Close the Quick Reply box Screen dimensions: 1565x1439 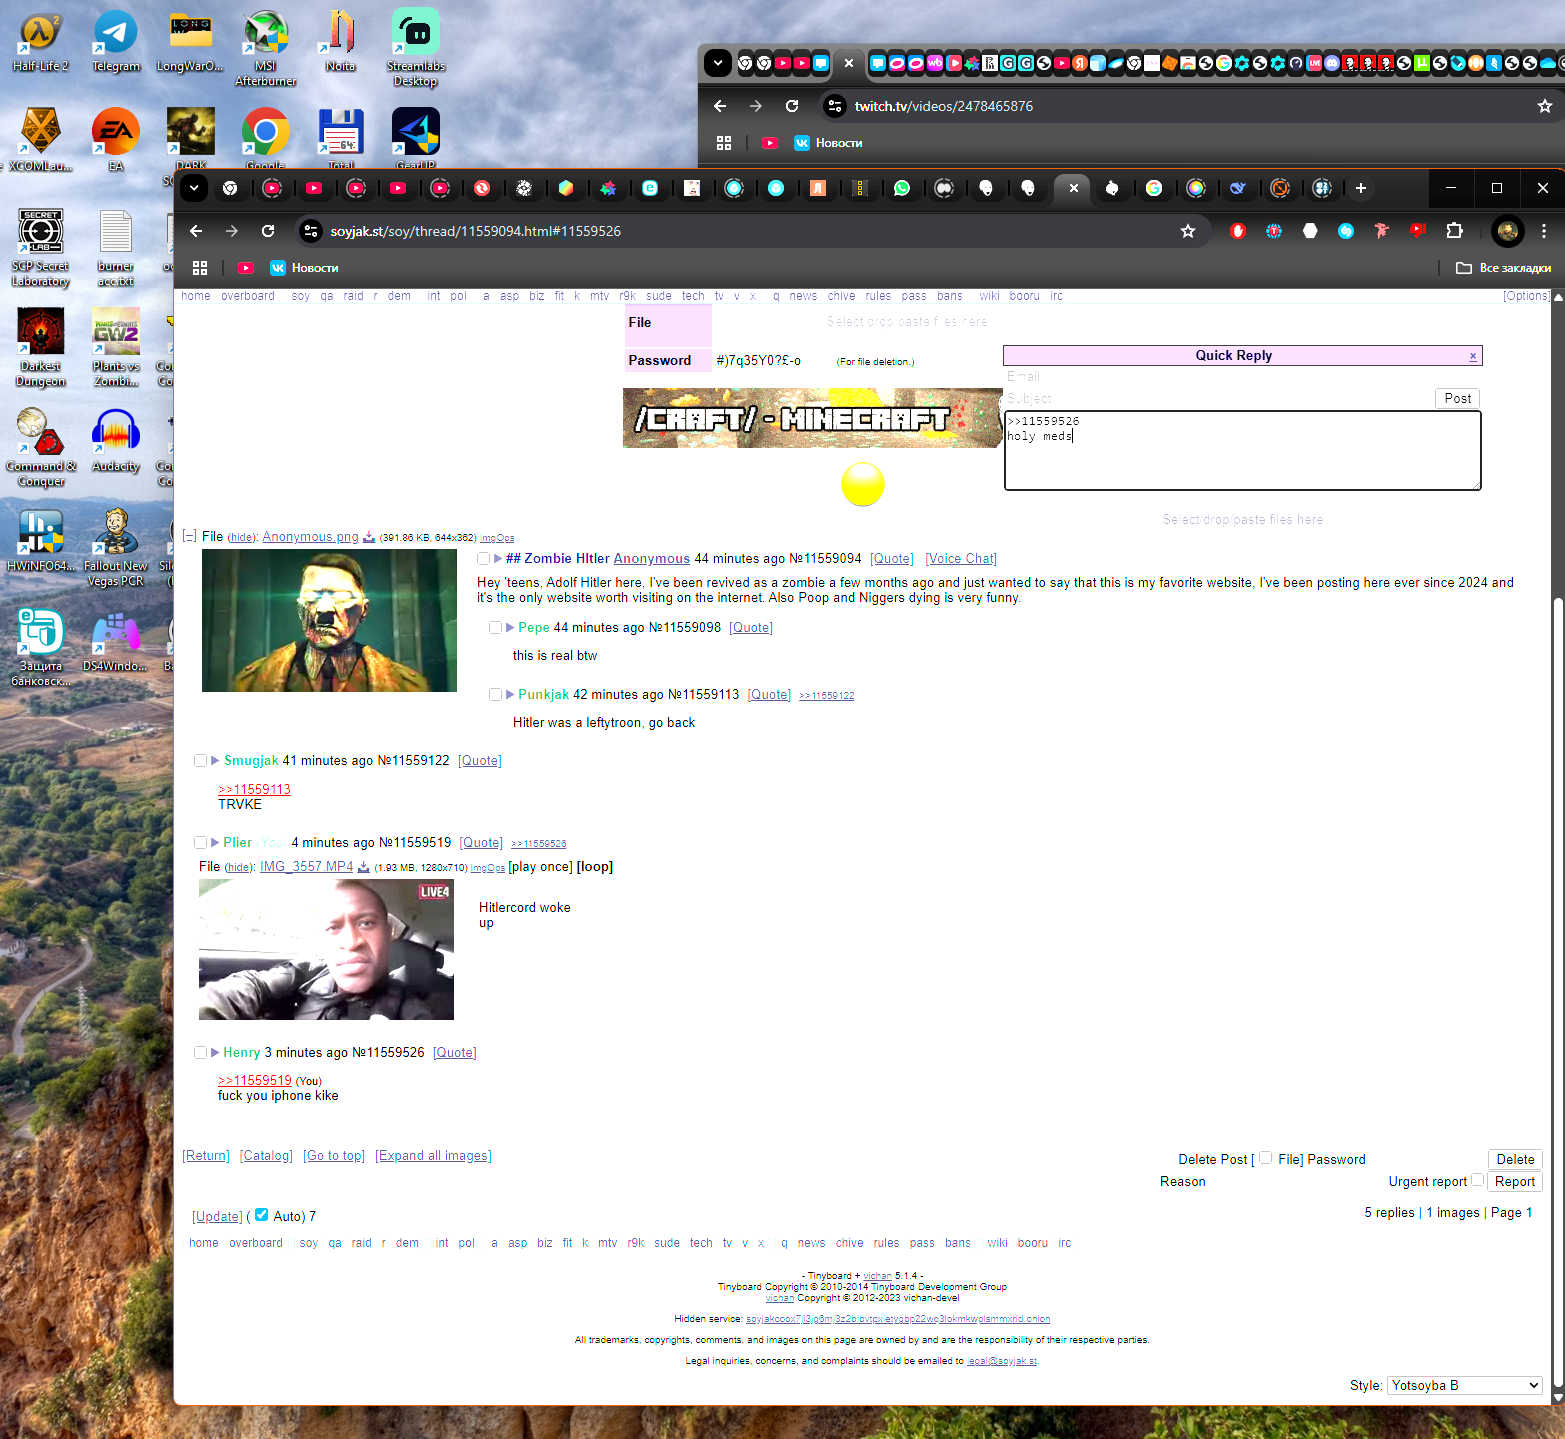pos(1473,356)
